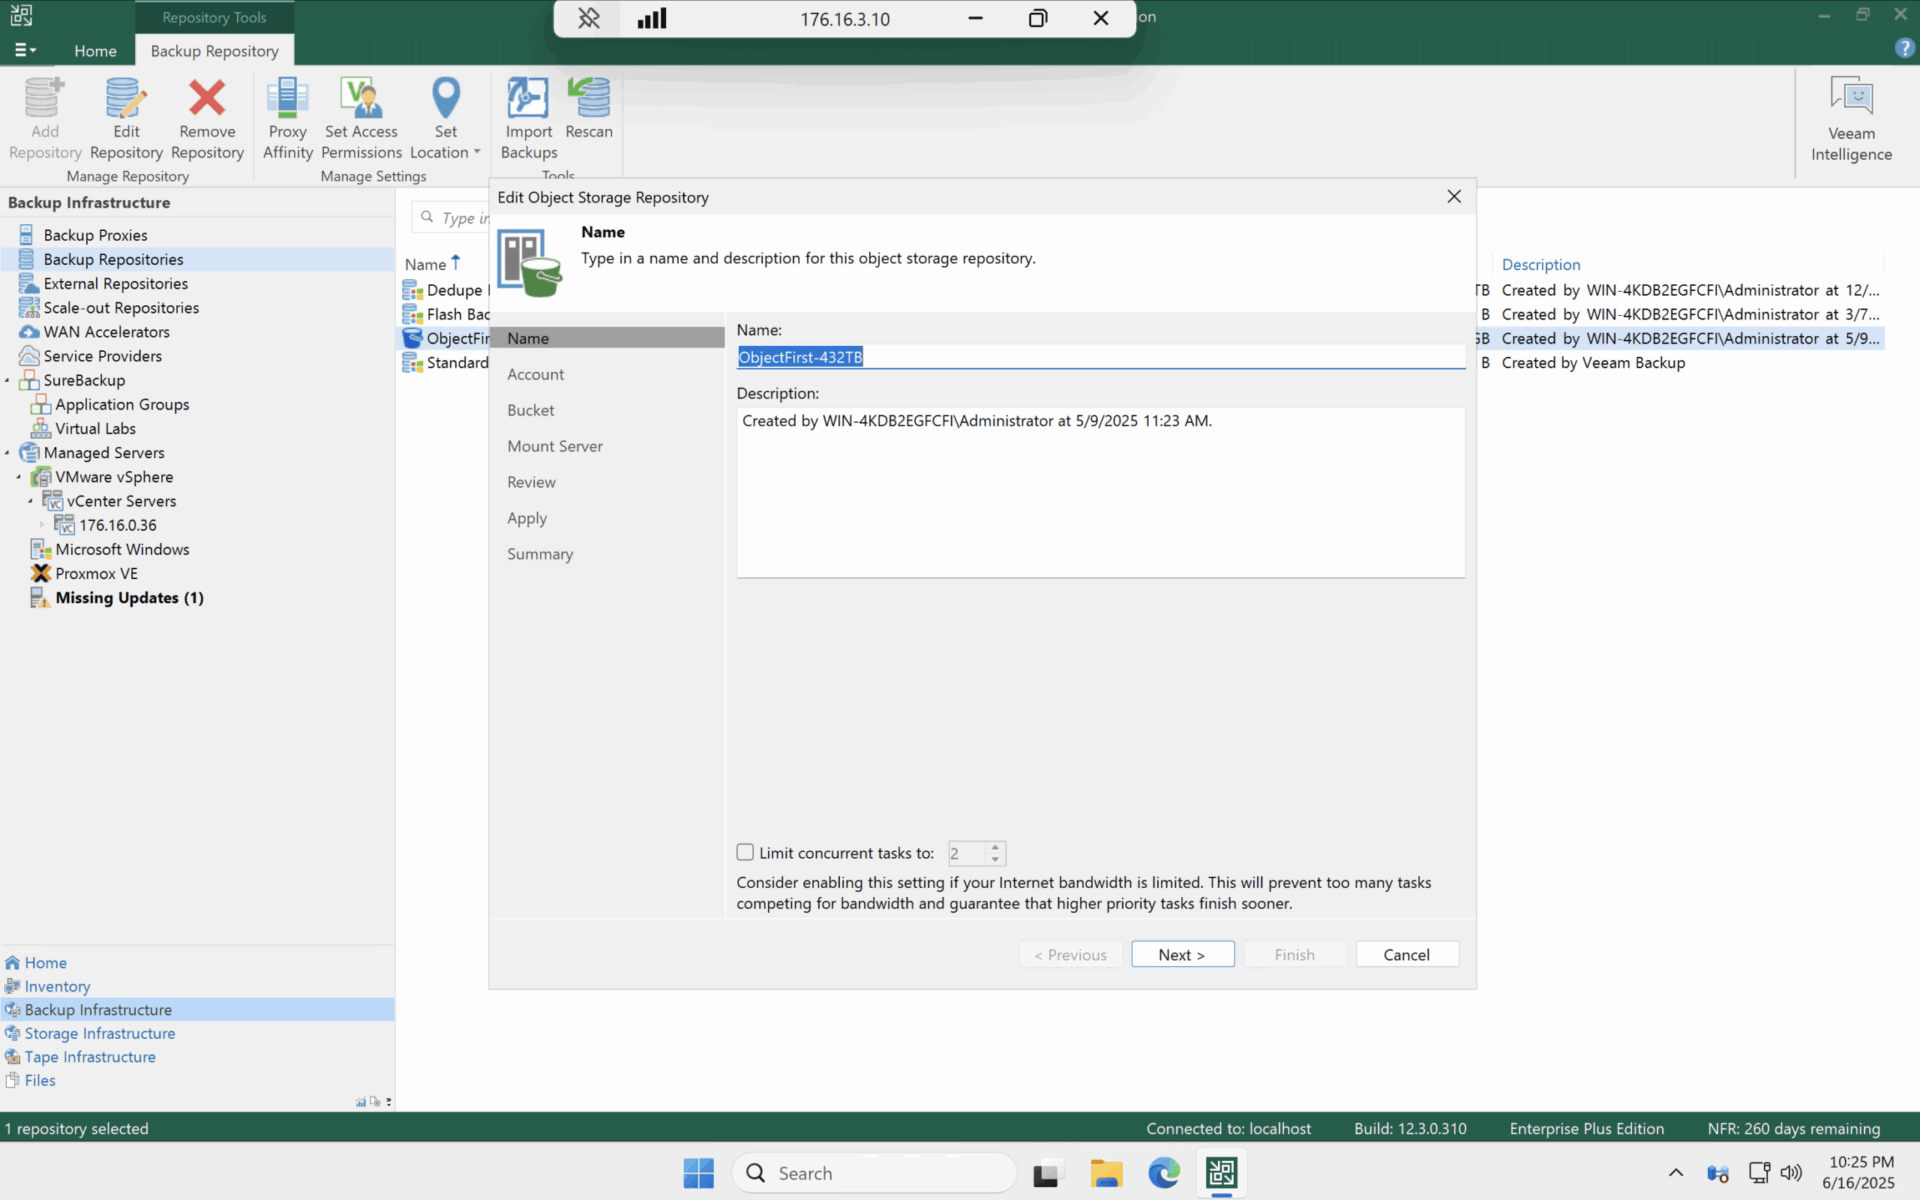The width and height of the screenshot is (1920, 1200).
Task: Collapse Managed Servers tree node
Action: pyautogui.click(x=7, y=453)
